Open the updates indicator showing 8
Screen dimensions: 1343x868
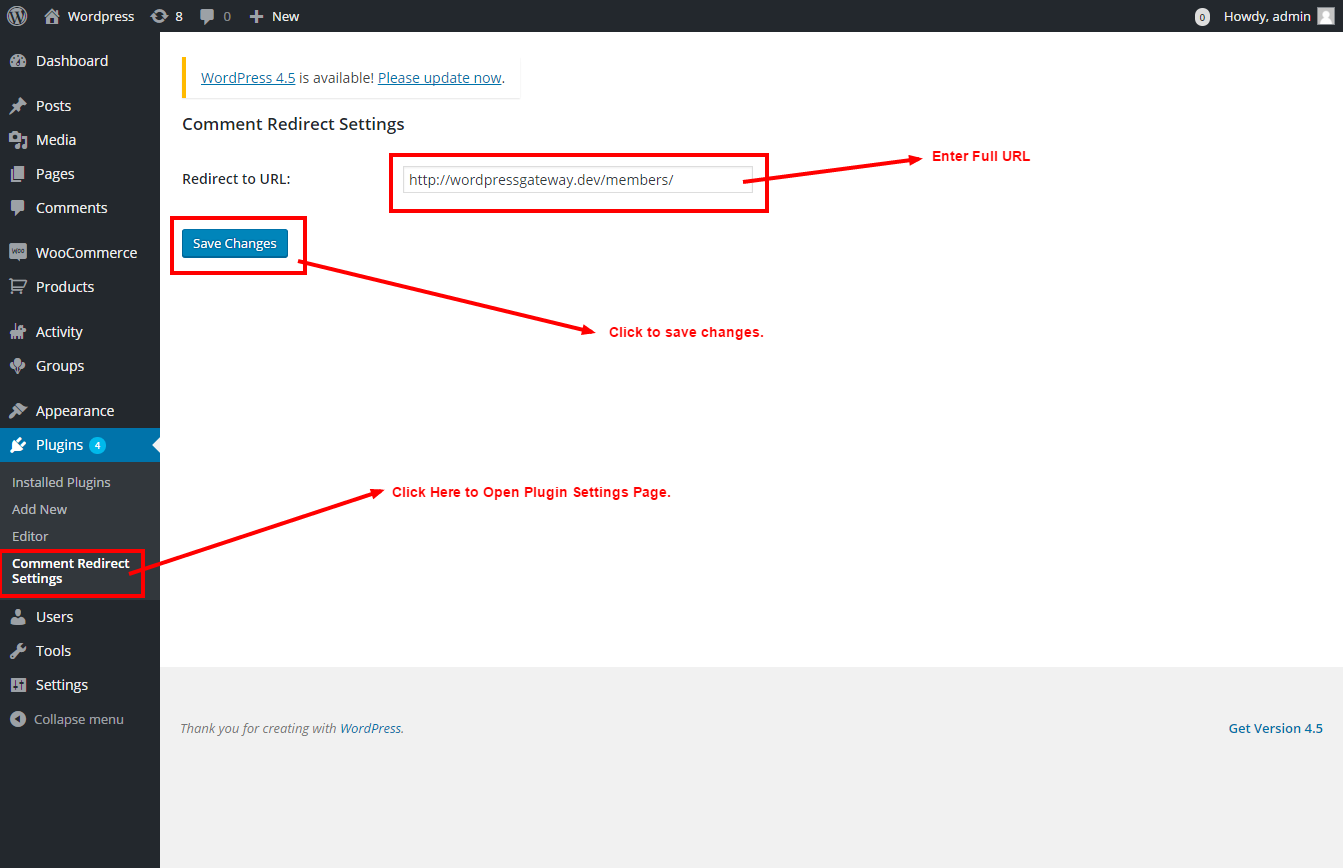coord(166,16)
